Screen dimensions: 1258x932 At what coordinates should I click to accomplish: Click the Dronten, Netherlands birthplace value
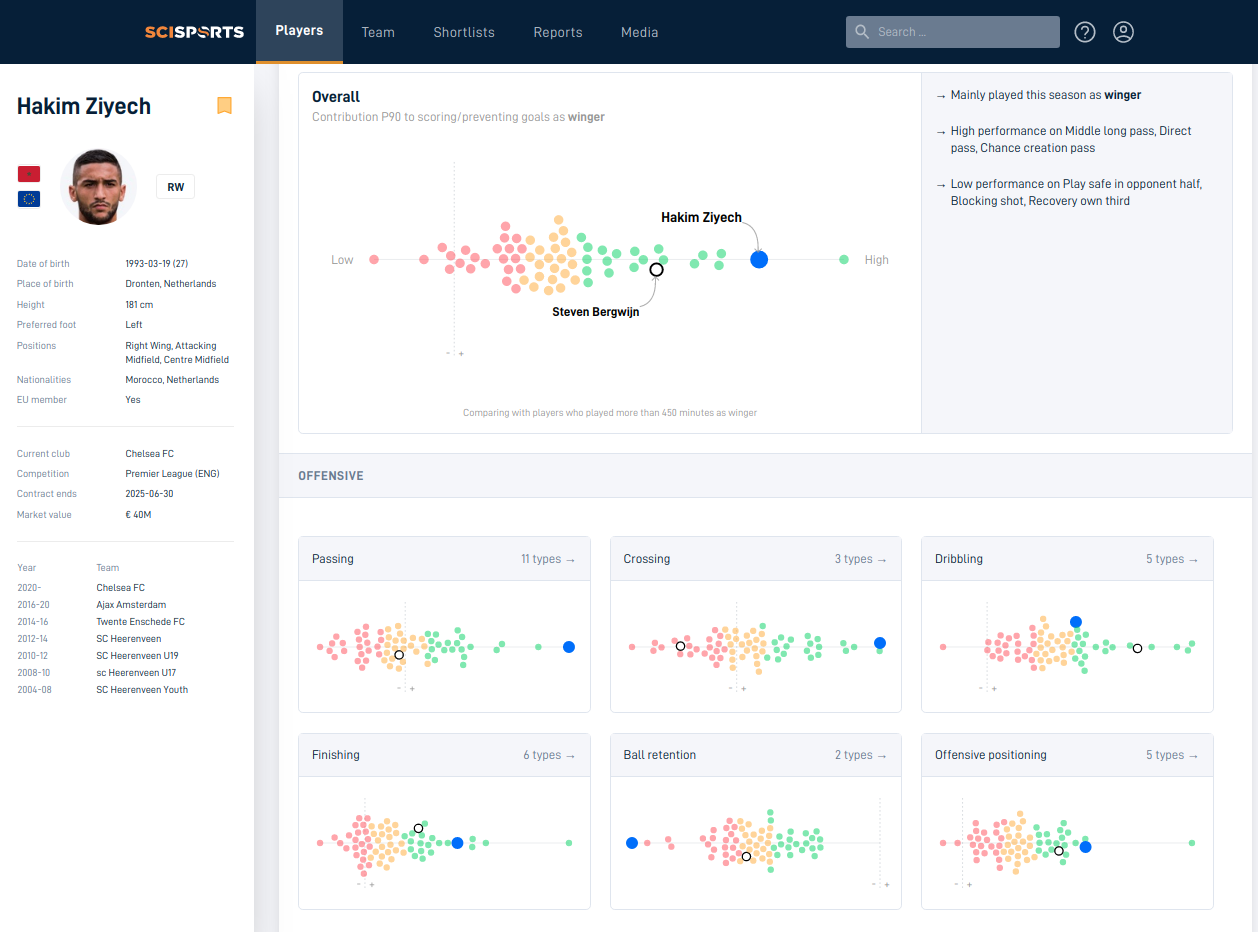tap(171, 284)
